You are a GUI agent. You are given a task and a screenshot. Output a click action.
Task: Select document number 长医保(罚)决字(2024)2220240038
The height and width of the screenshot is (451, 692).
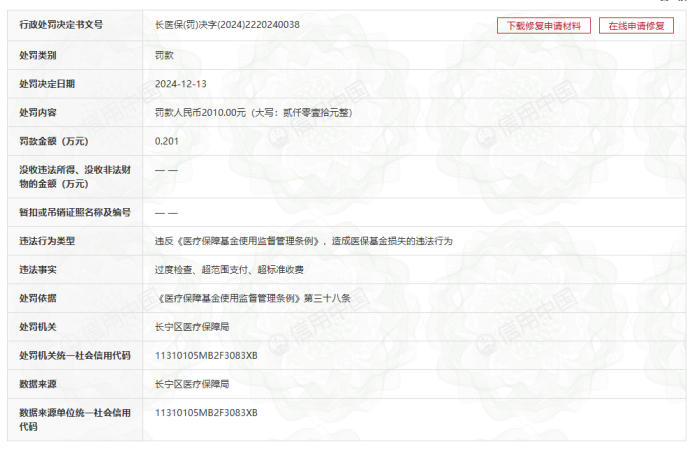coord(227,25)
